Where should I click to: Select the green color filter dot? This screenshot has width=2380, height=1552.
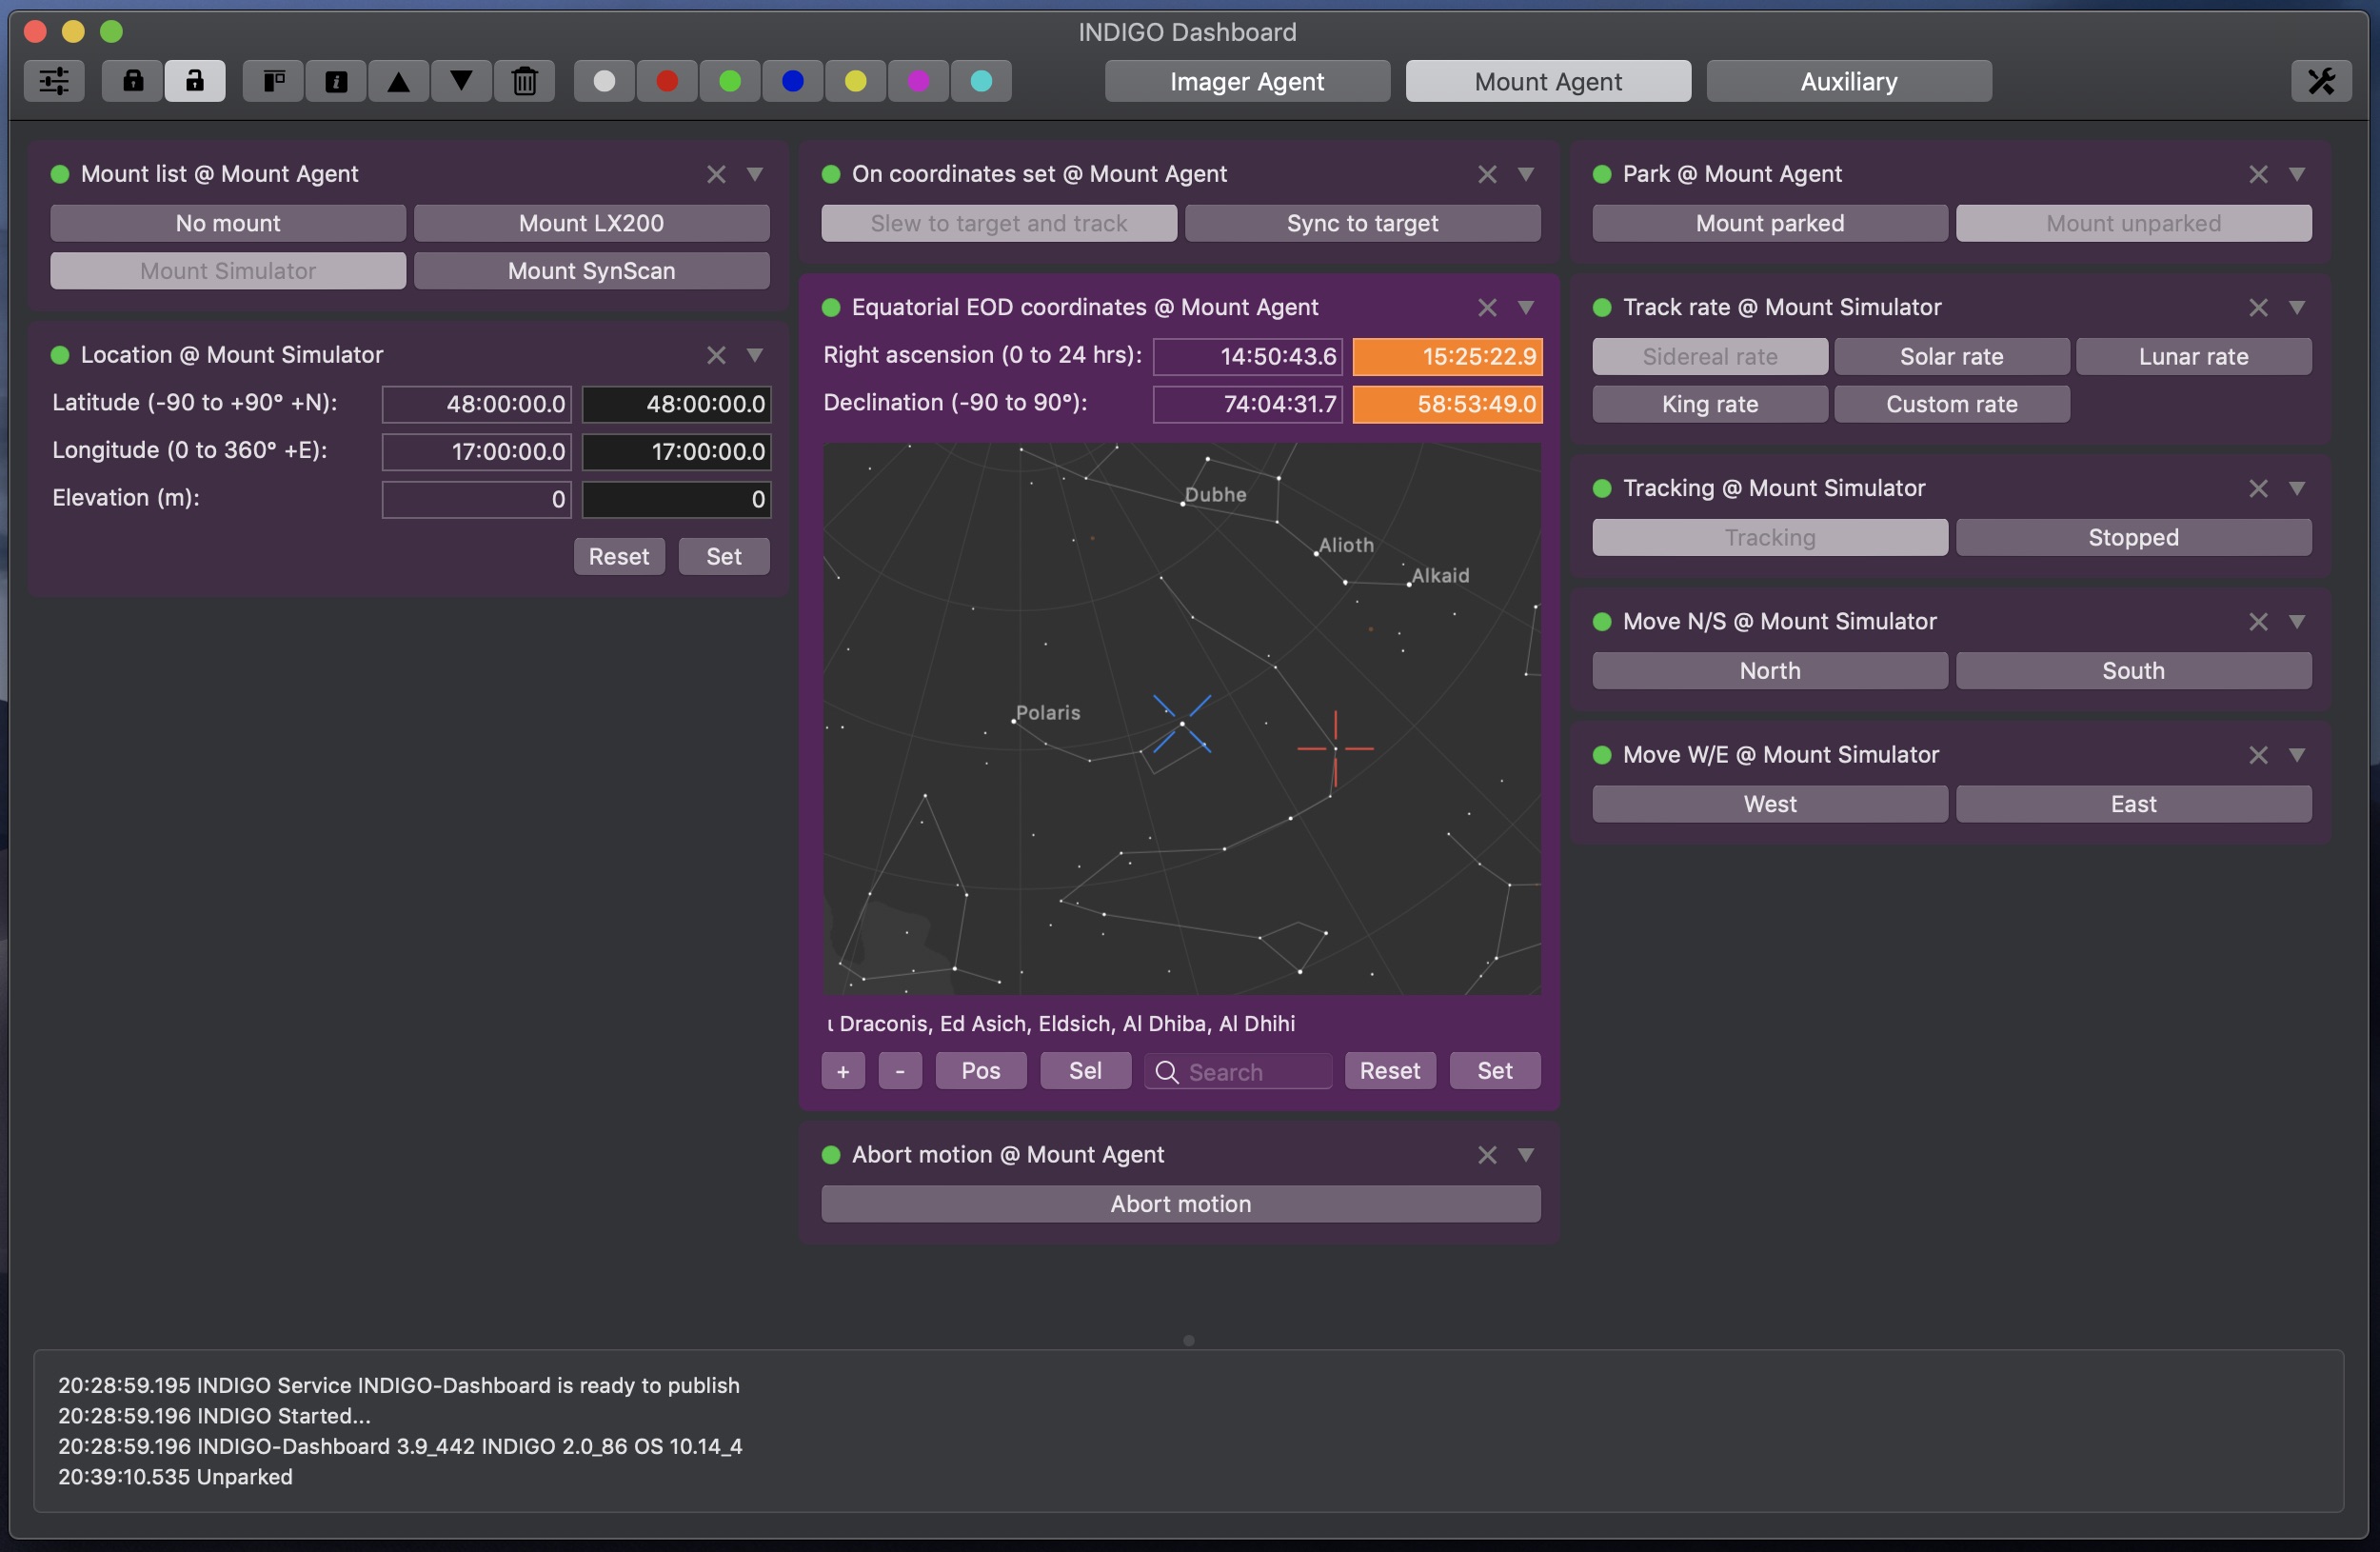point(730,81)
